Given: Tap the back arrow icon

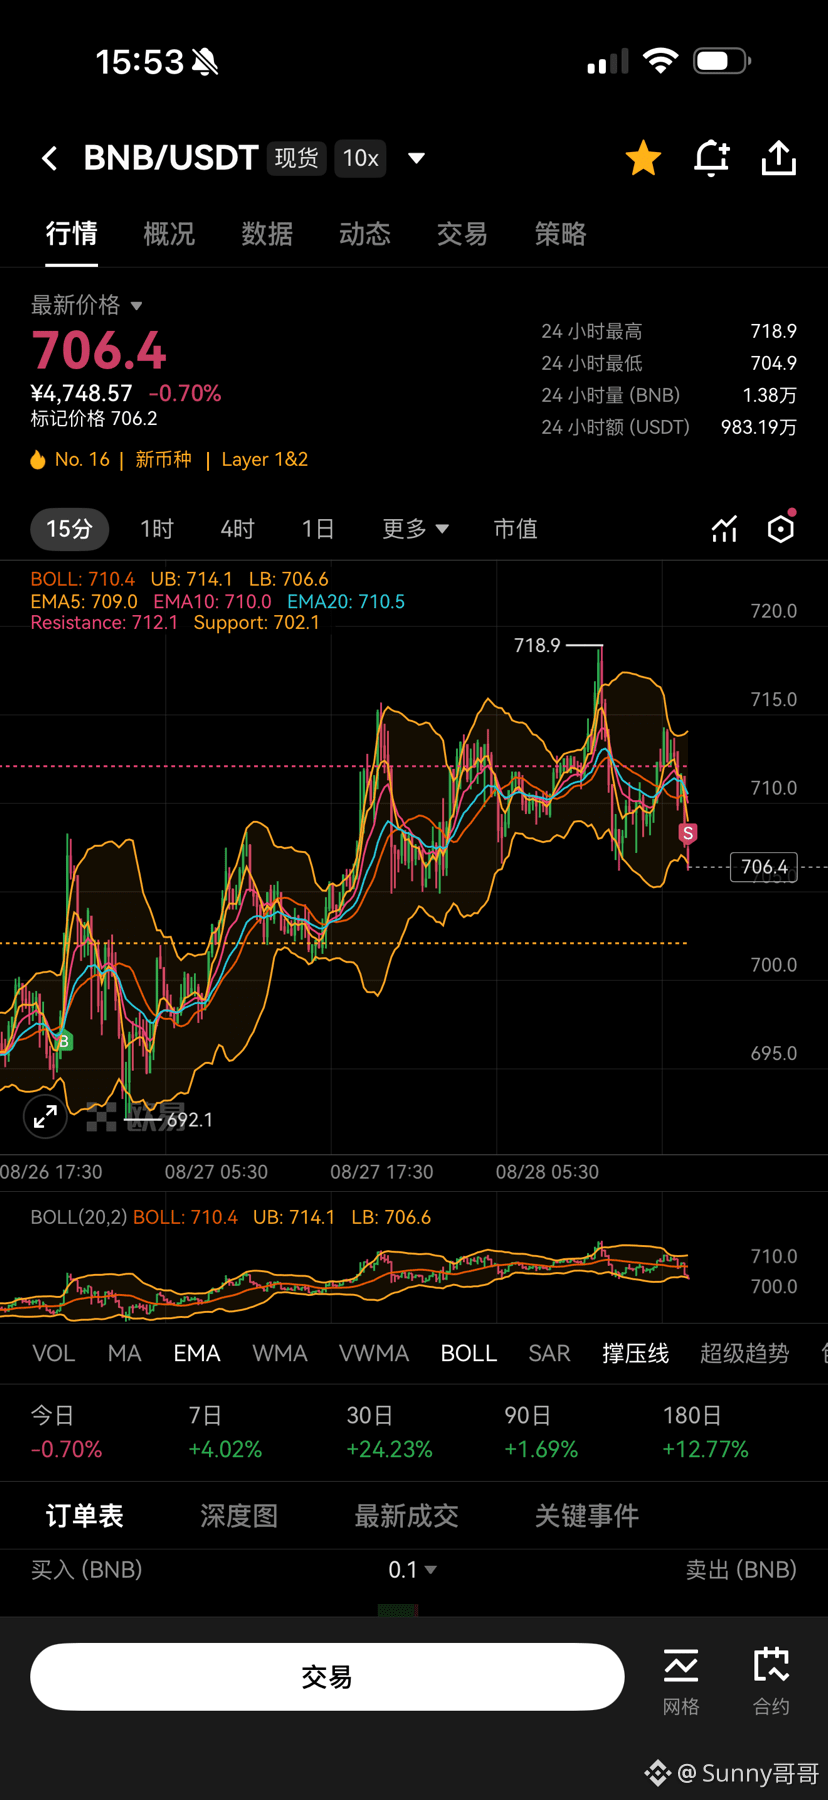Looking at the screenshot, I should pos(49,158).
